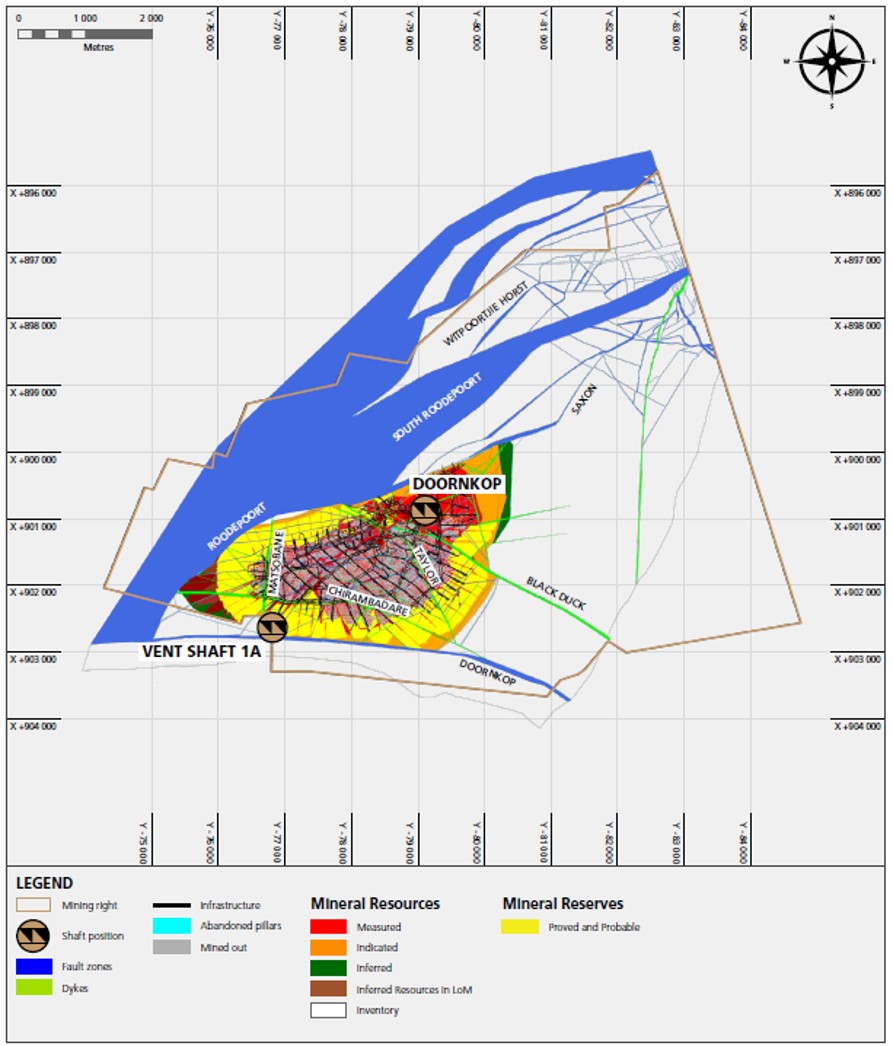The image size is (893, 1046).
Task: Click the VENT SHAFT 1A label
Action: pos(201,652)
